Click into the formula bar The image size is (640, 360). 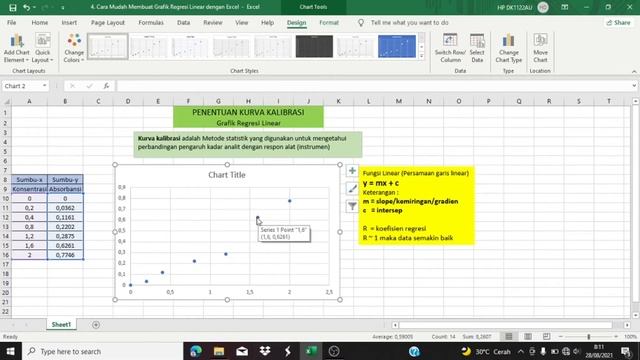[x=373, y=86]
